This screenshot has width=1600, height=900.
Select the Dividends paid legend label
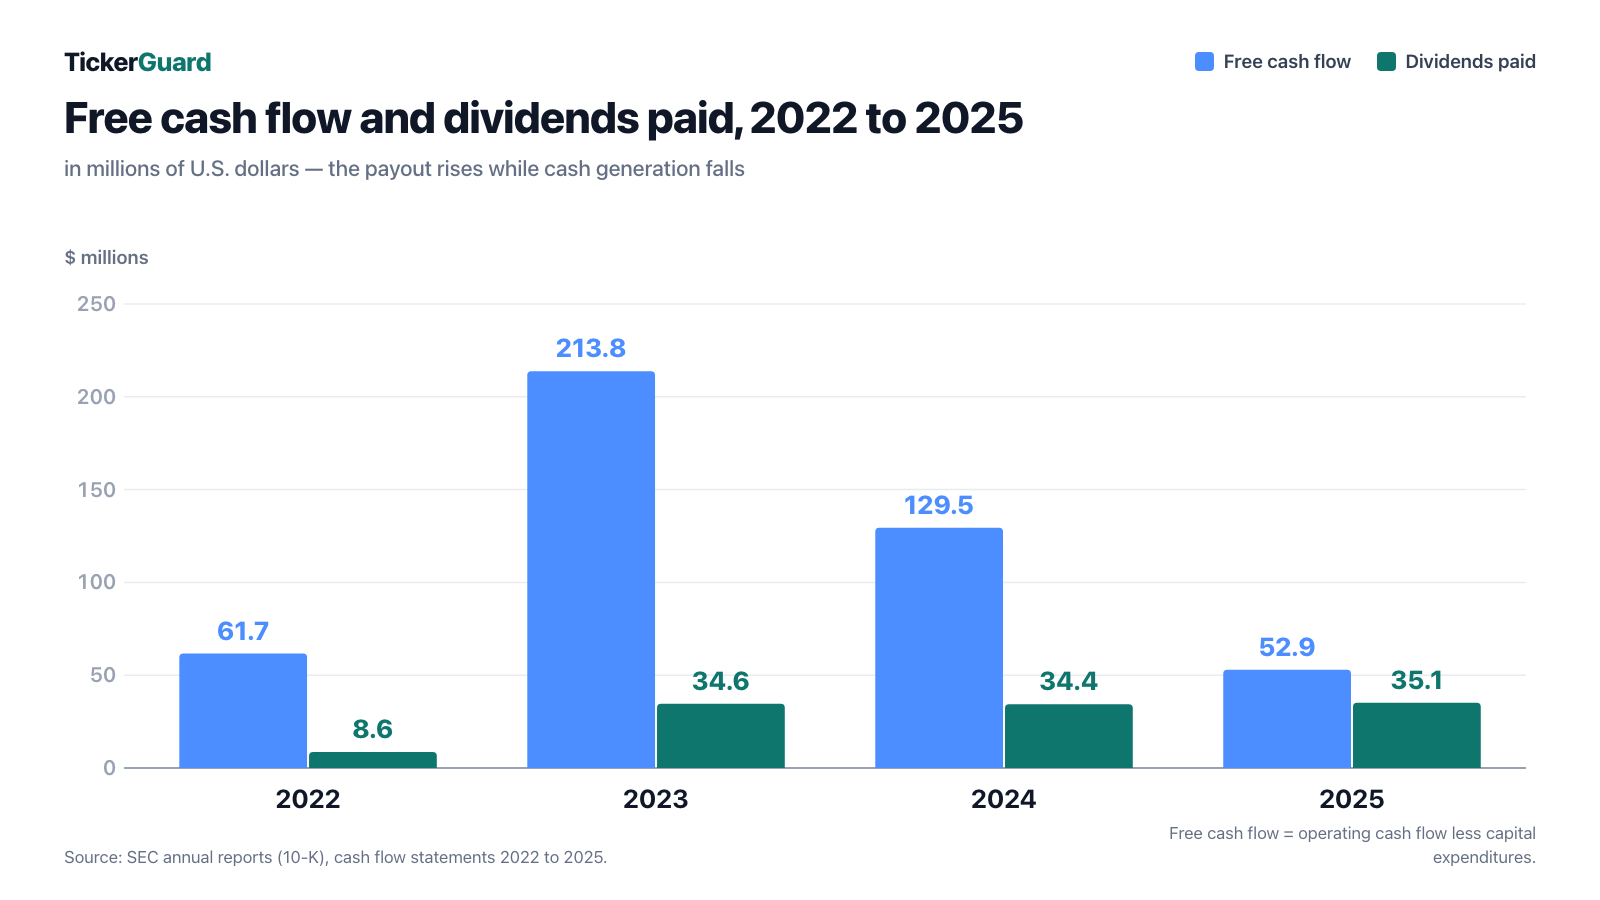click(1470, 62)
